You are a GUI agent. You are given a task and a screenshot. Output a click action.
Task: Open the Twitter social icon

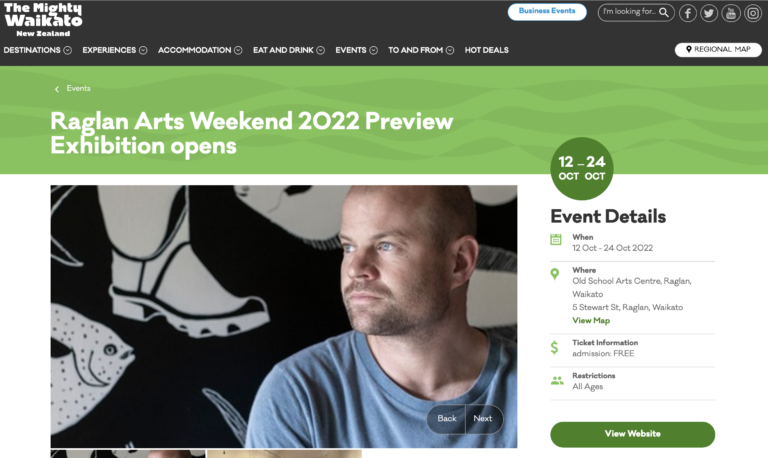709,13
